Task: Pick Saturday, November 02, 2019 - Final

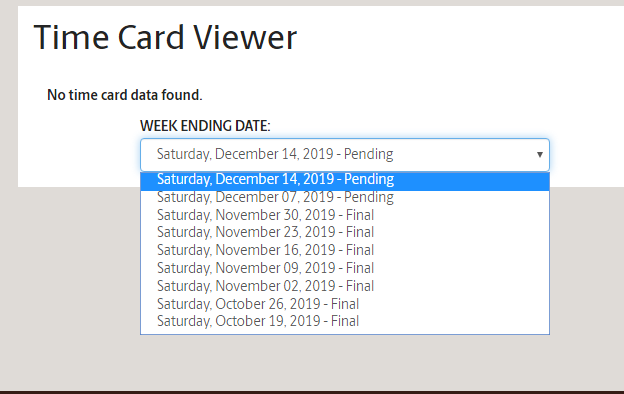Action: pyautogui.click(x=345, y=286)
